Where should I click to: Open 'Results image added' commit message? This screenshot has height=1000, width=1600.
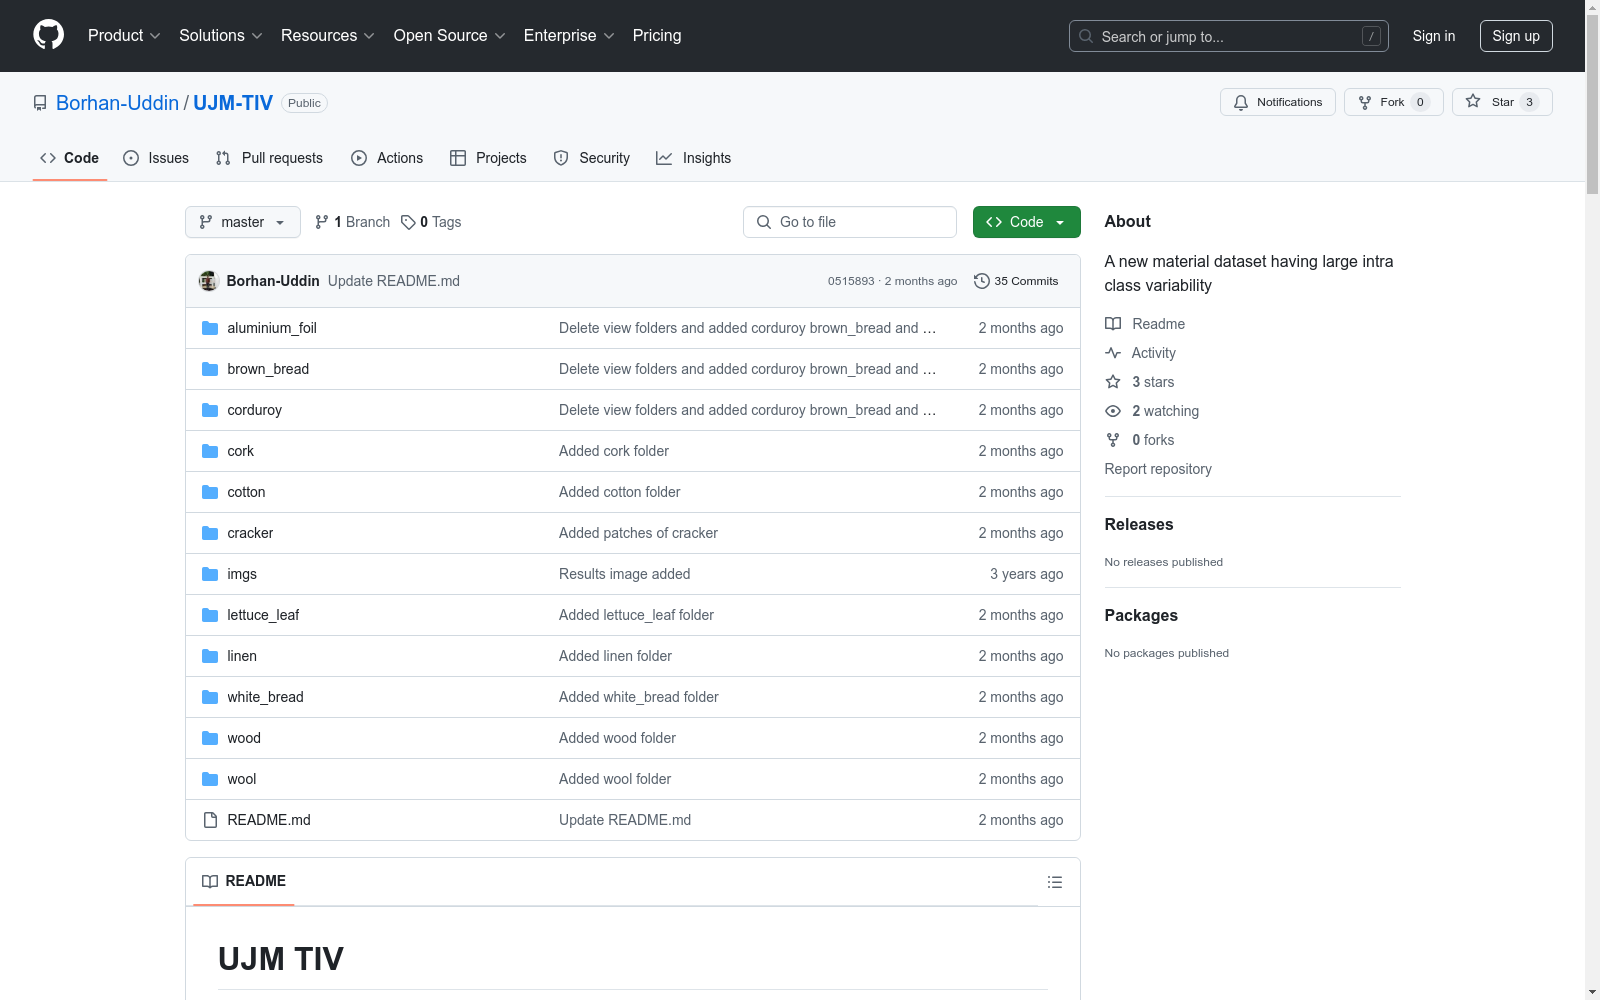pyautogui.click(x=625, y=574)
